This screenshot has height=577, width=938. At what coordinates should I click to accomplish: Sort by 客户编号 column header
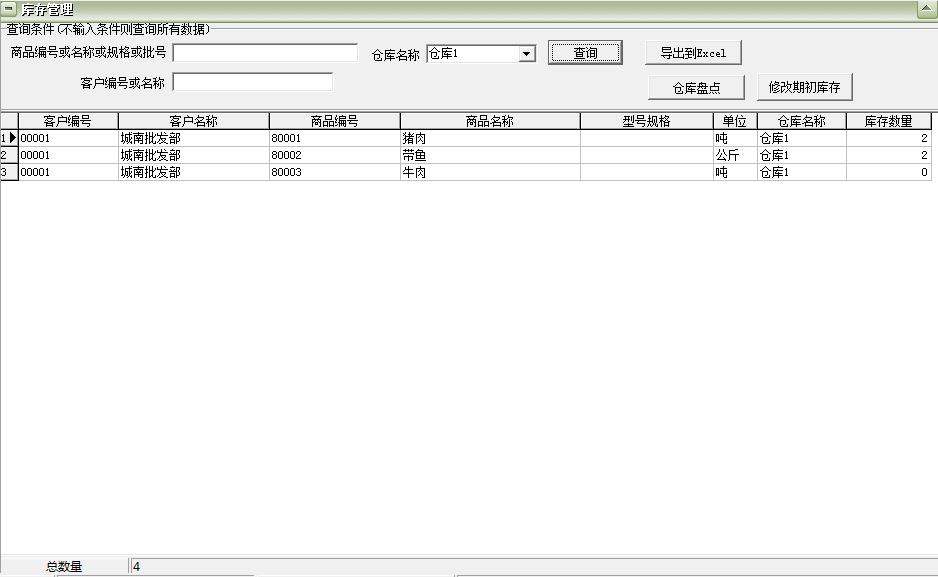[x=68, y=121]
